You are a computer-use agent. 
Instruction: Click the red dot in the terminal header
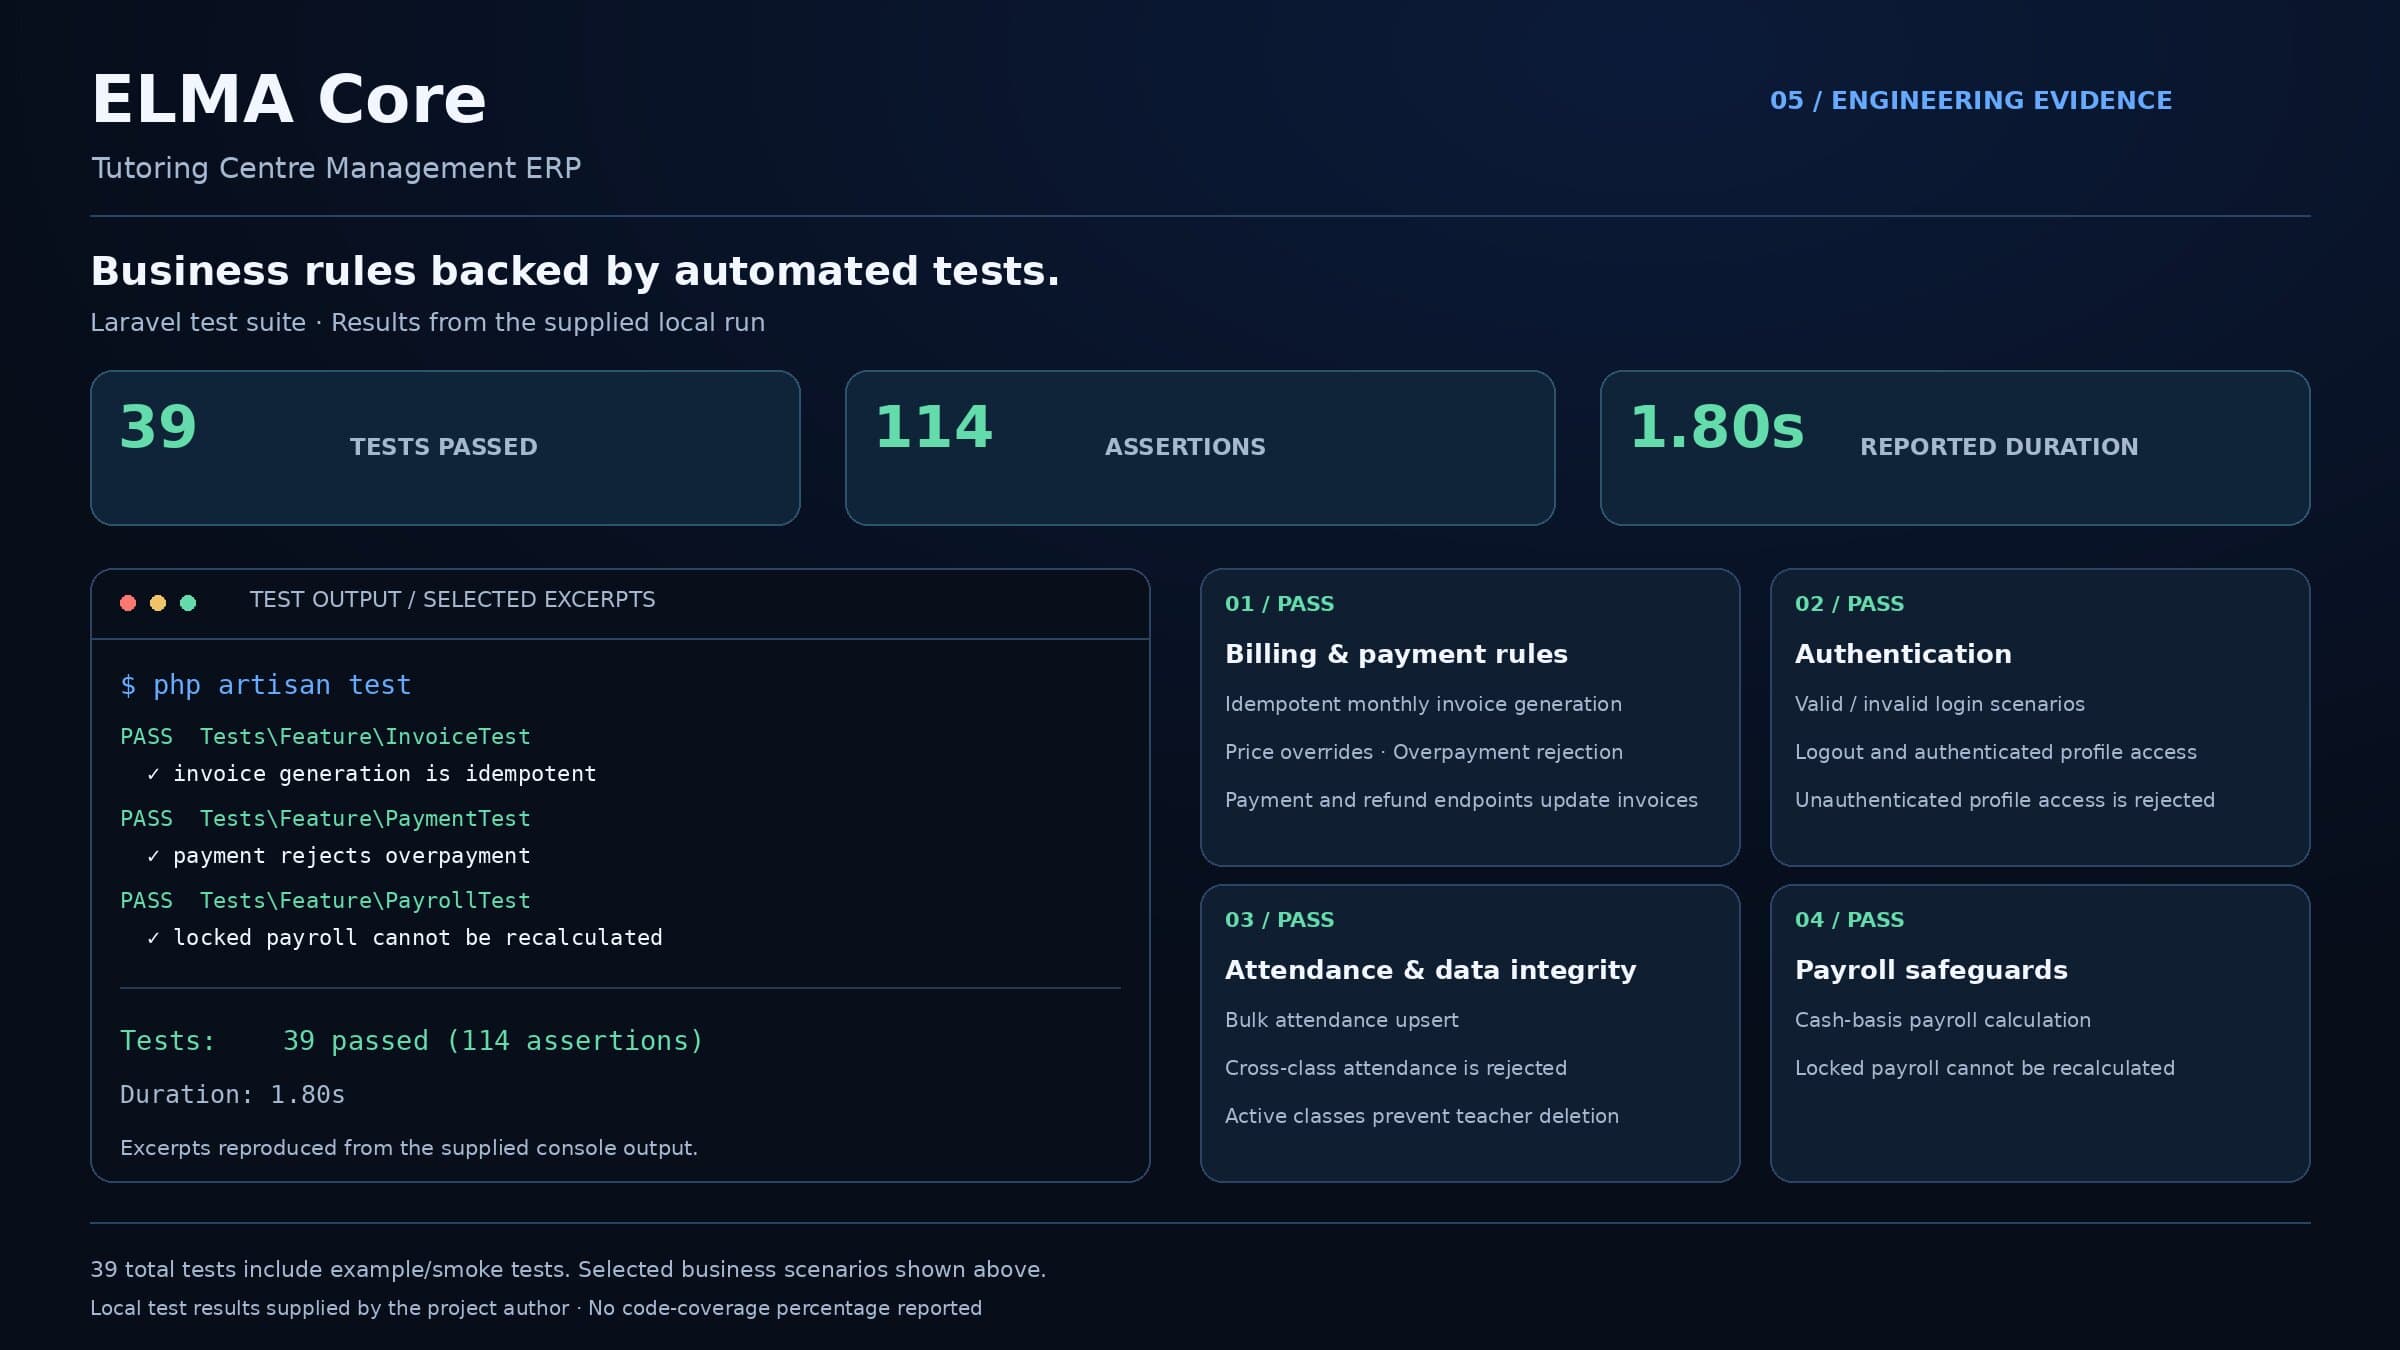(x=128, y=602)
